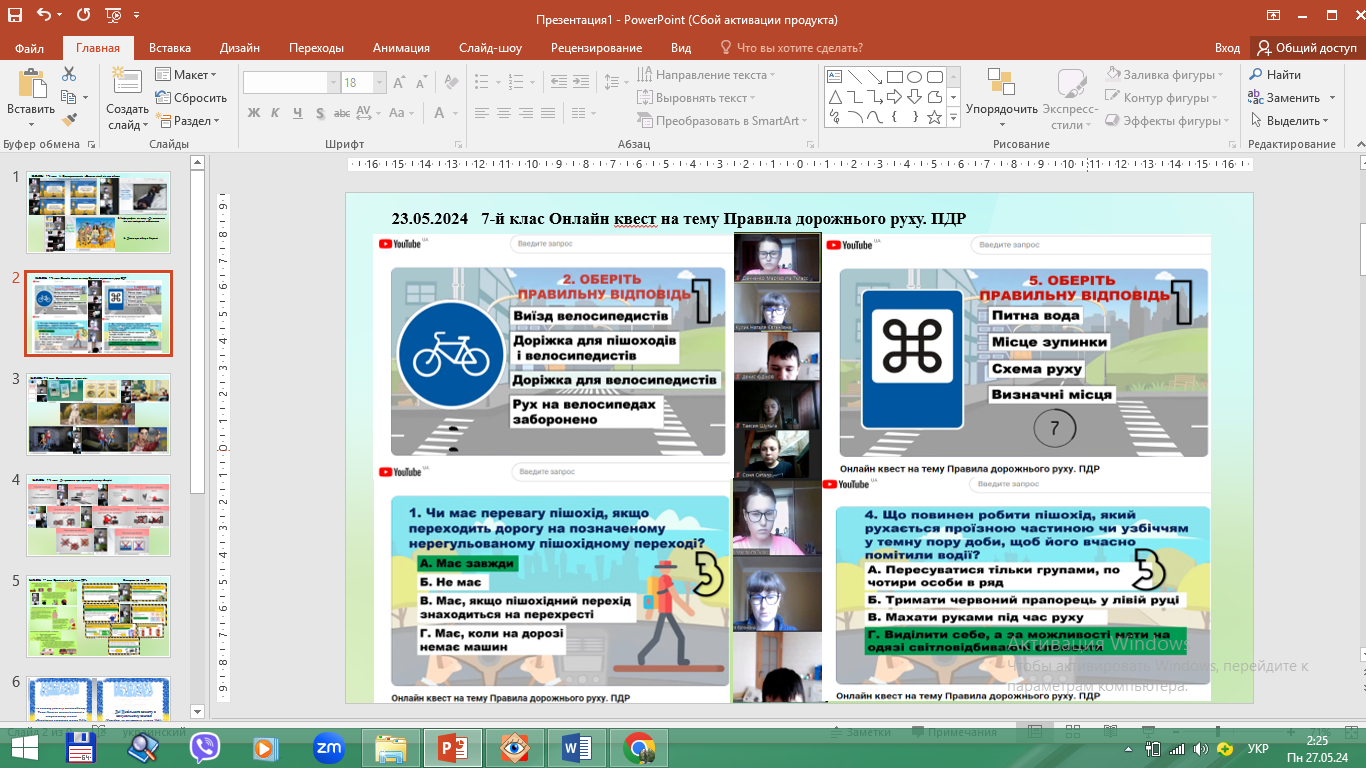1366x768 pixels.
Task: Toggle the Заметки notes pane
Action: coord(860,732)
